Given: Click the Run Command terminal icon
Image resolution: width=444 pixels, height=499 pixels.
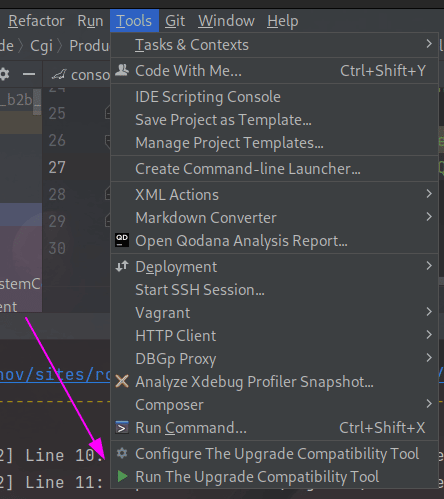Looking at the screenshot, I should click(x=122, y=428).
